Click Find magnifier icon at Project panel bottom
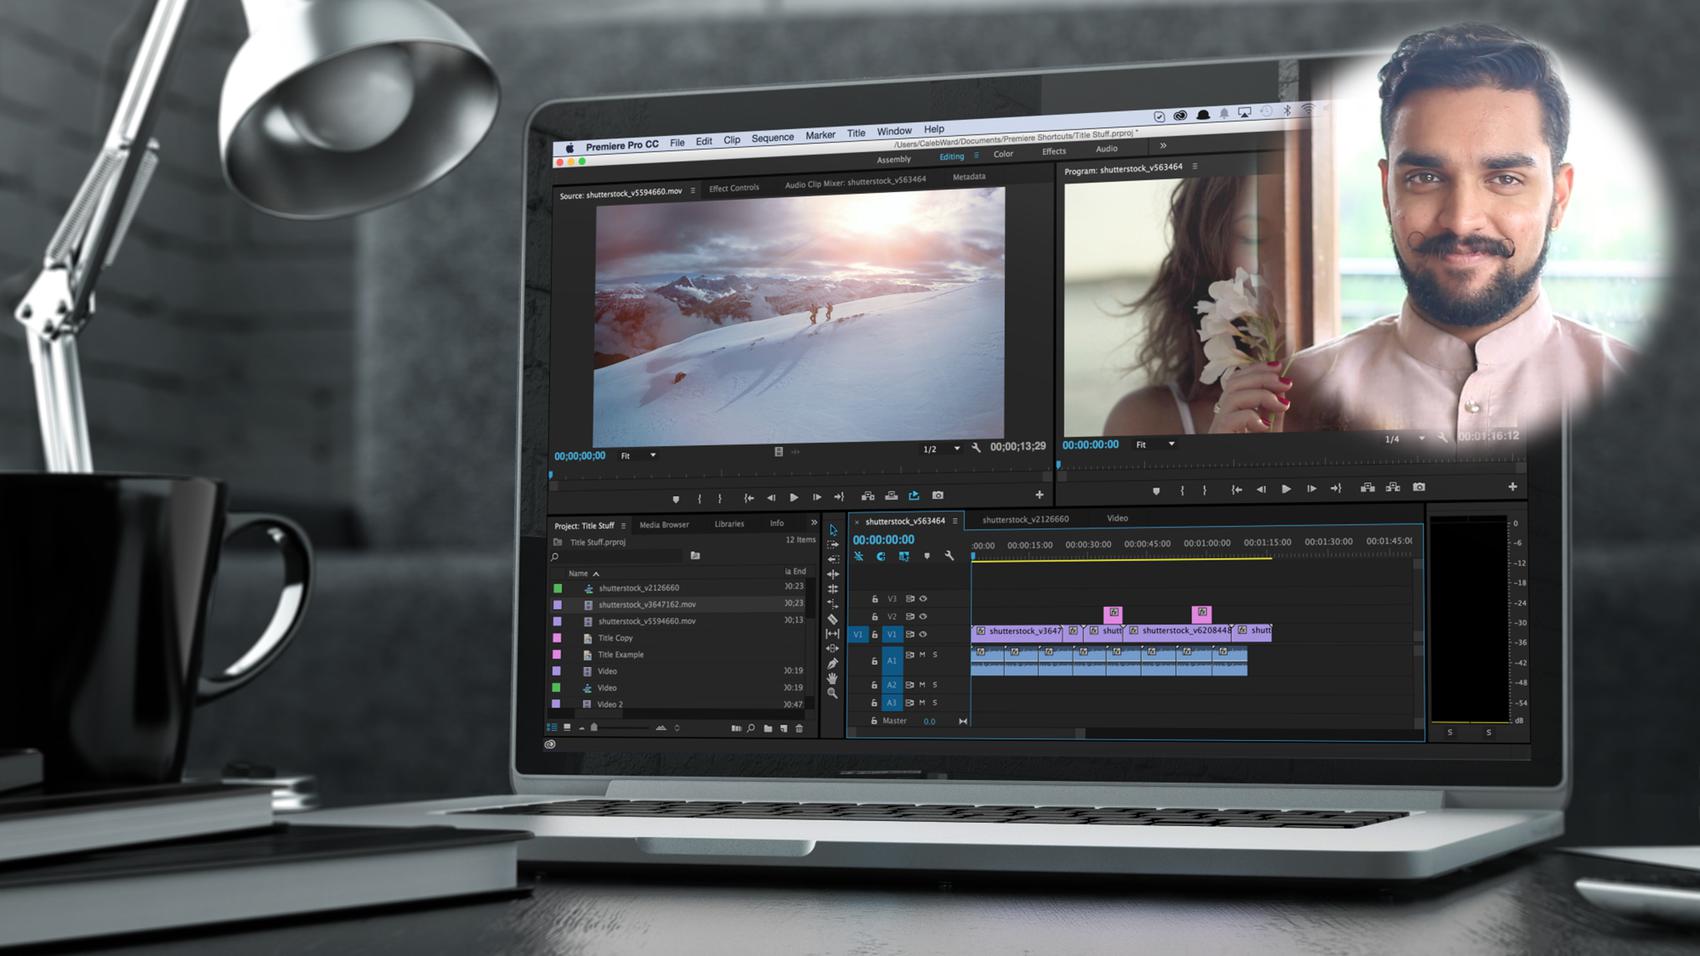The height and width of the screenshot is (956, 1700). (x=751, y=728)
